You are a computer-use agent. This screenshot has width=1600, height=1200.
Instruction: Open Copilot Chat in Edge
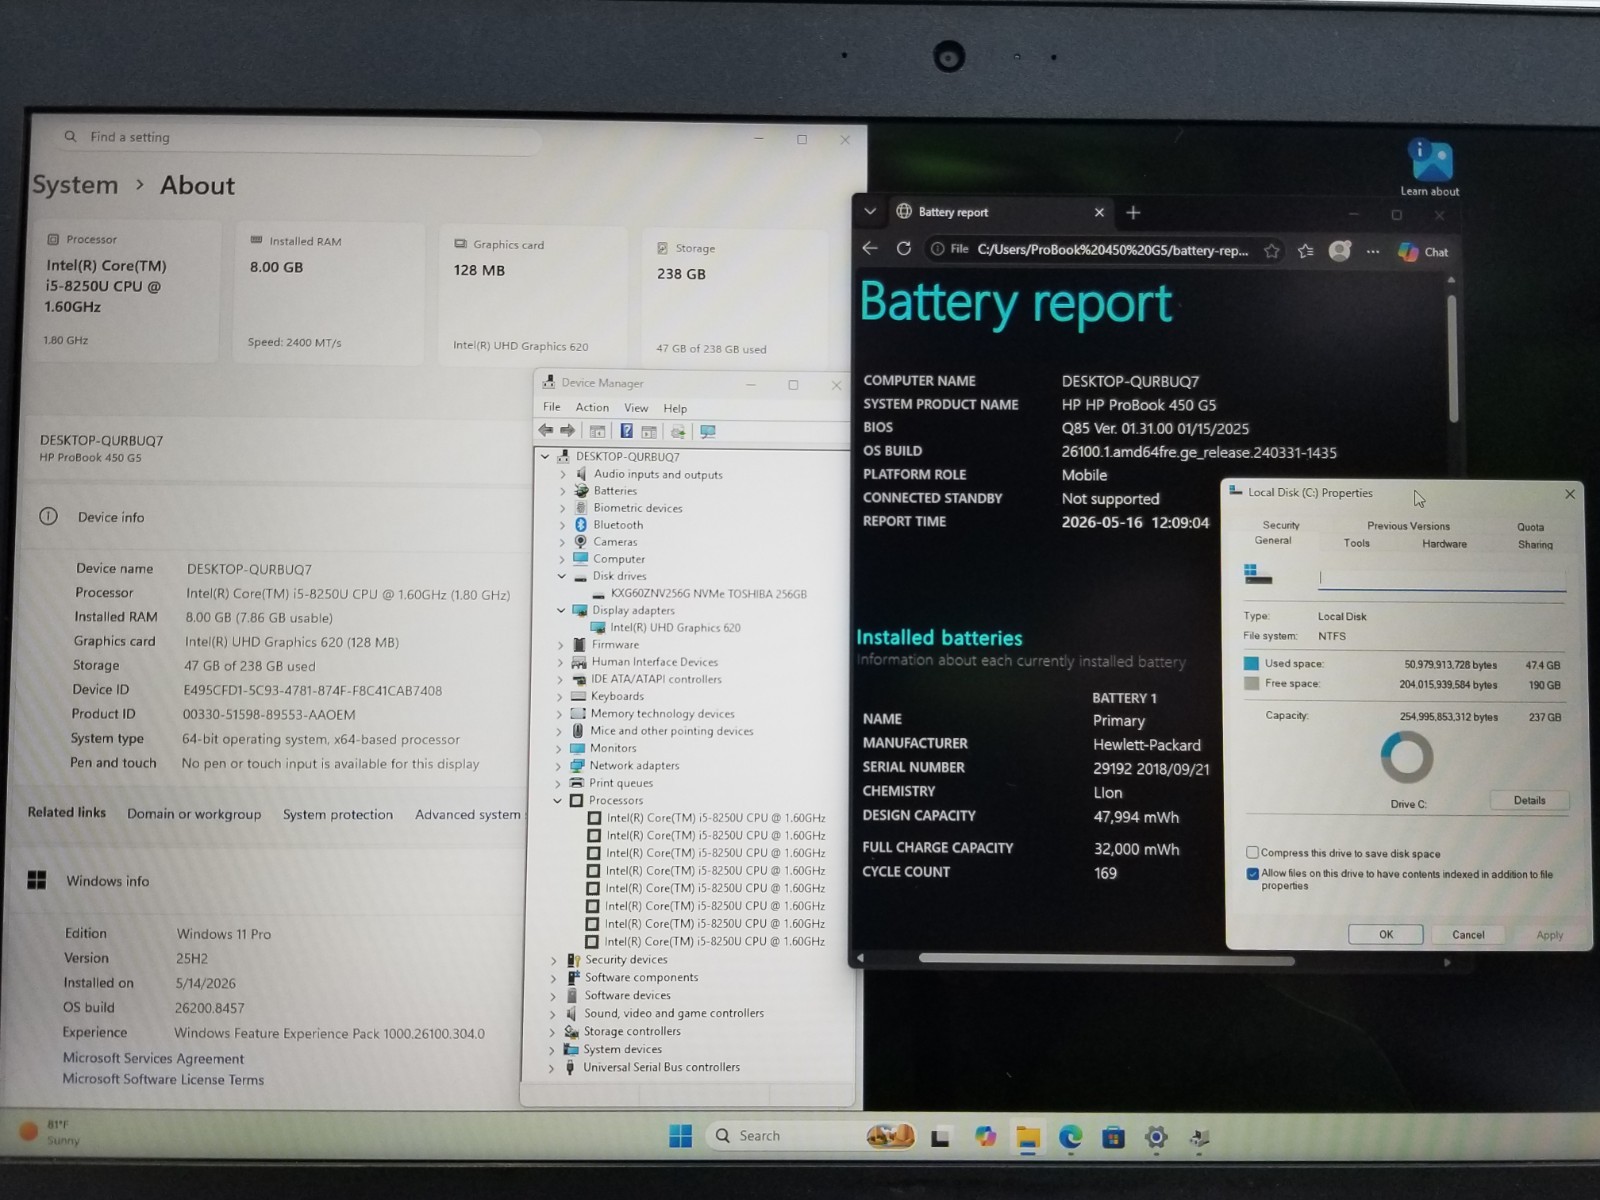(x=1423, y=252)
